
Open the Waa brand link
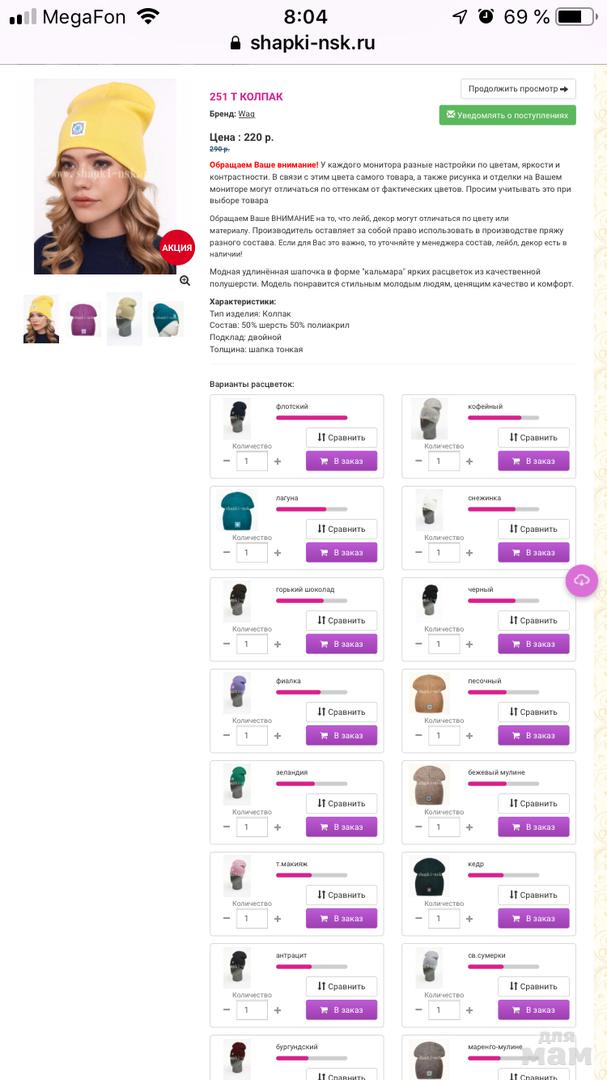246,114
